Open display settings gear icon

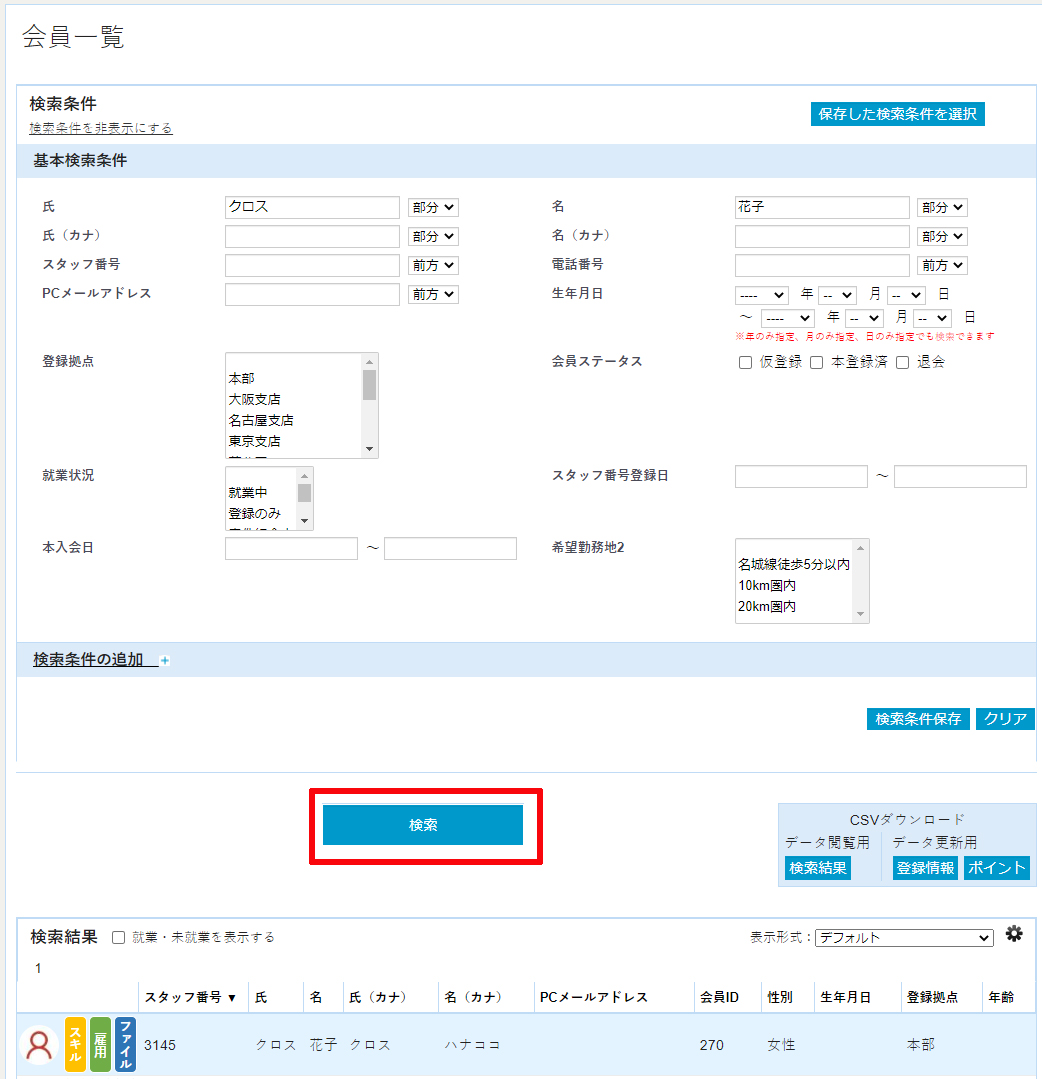click(1014, 934)
